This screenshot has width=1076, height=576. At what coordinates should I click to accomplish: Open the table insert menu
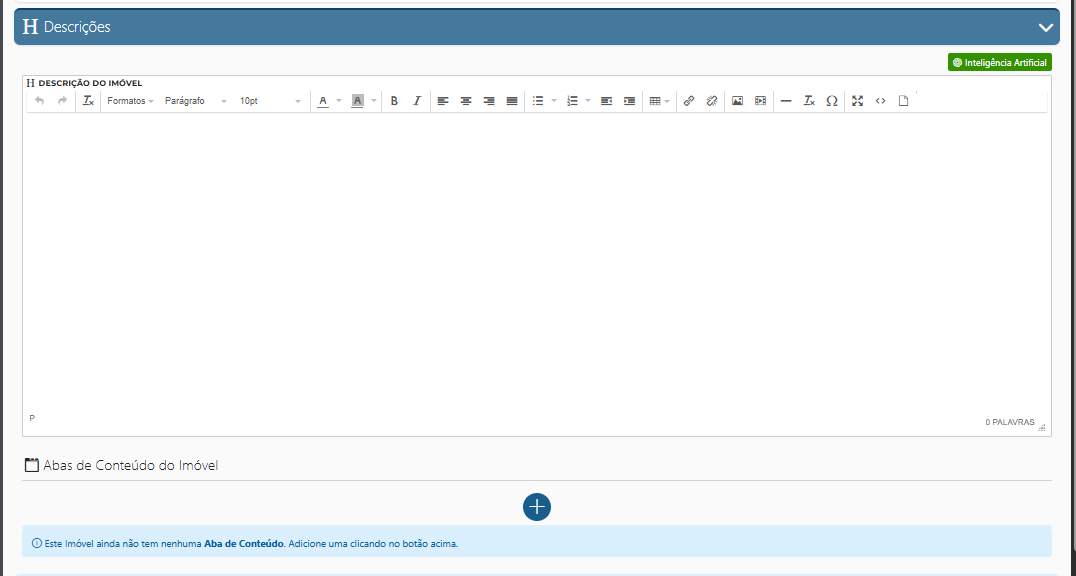tap(659, 101)
